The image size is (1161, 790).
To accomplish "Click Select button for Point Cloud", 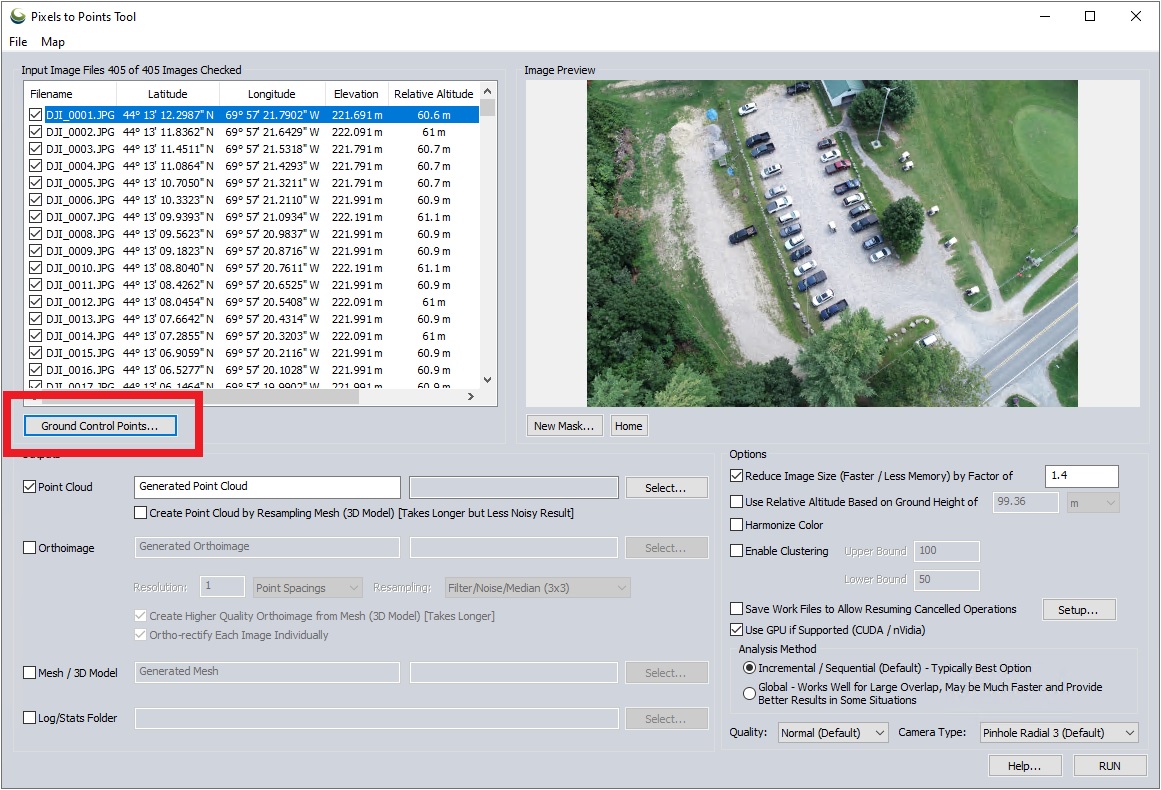I will coord(664,488).
